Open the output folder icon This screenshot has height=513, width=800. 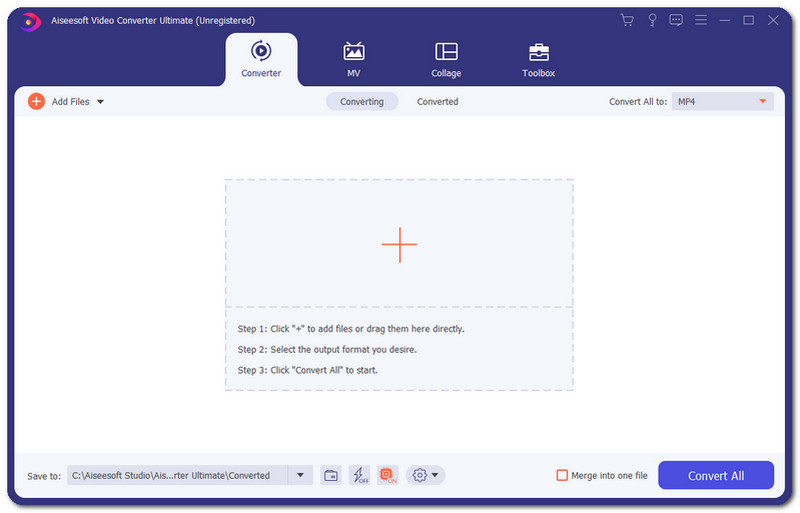pos(331,475)
